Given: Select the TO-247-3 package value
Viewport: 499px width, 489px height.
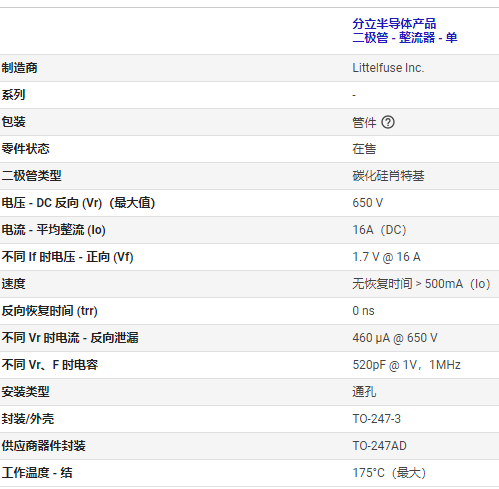Looking at the screenshot, I should click(x=376, y=419).
